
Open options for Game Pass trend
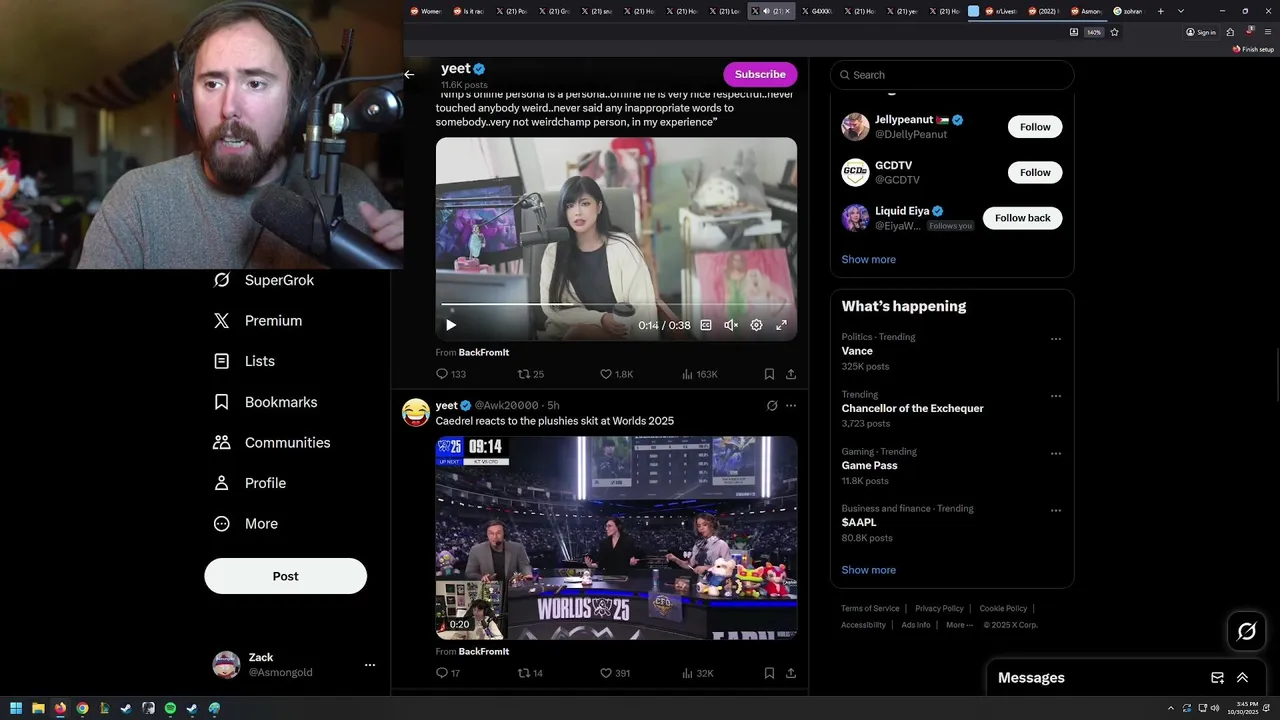coord(1056,453)
